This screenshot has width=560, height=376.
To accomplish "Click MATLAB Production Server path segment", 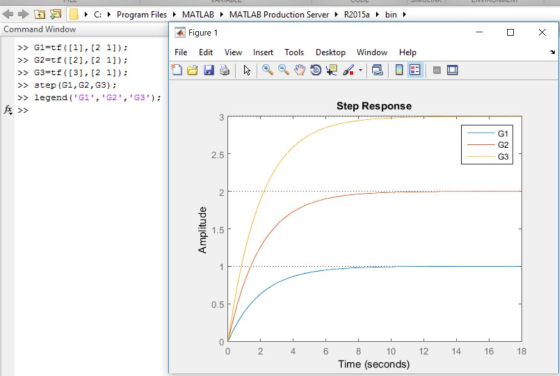I will tap(279, 15).
